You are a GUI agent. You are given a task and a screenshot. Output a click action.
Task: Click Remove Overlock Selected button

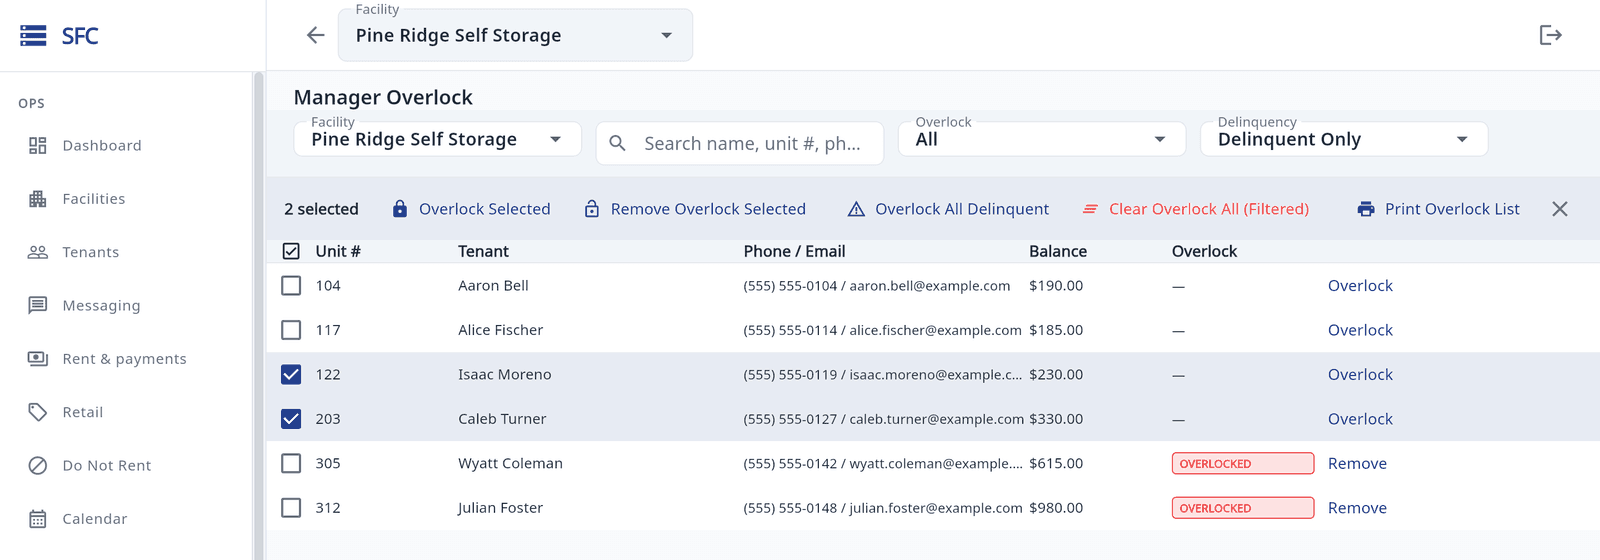[695, 209]
